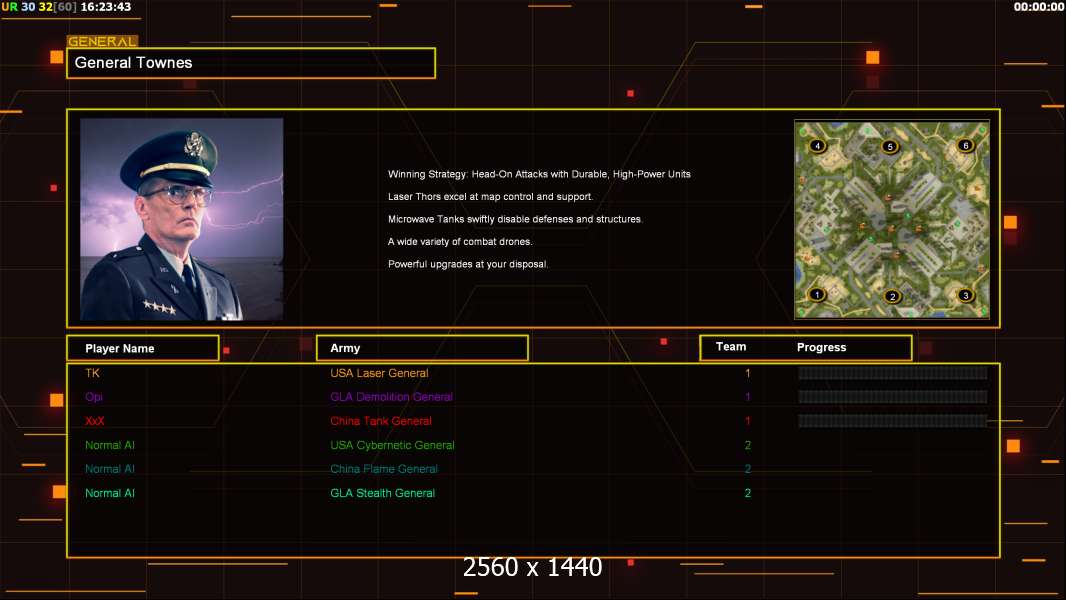Click start position 4 on minimap

[818, 145]
